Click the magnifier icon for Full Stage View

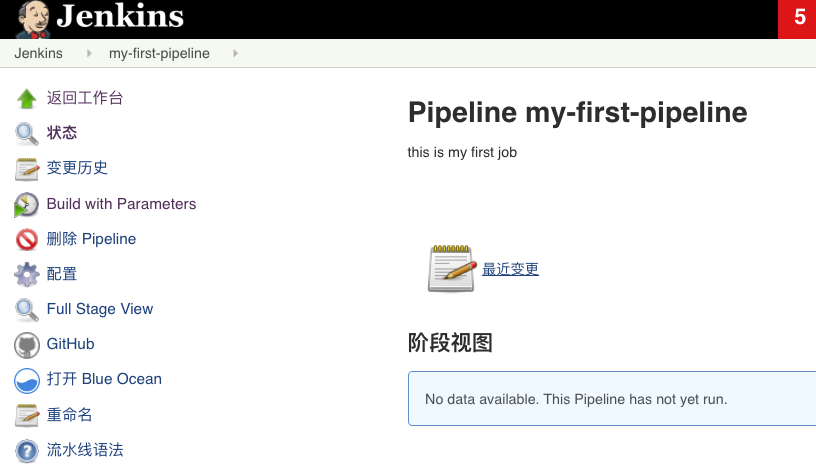pyautogui.click(x=27, y=310)
